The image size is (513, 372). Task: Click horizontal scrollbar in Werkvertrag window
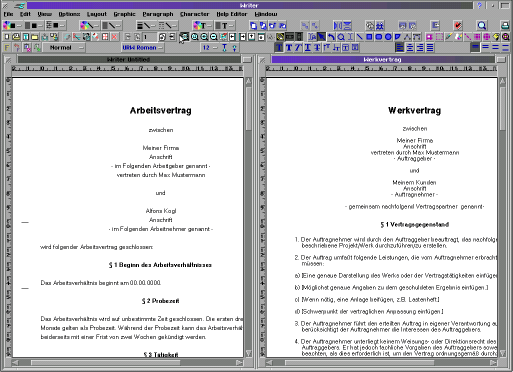click(x=360, y=362)
